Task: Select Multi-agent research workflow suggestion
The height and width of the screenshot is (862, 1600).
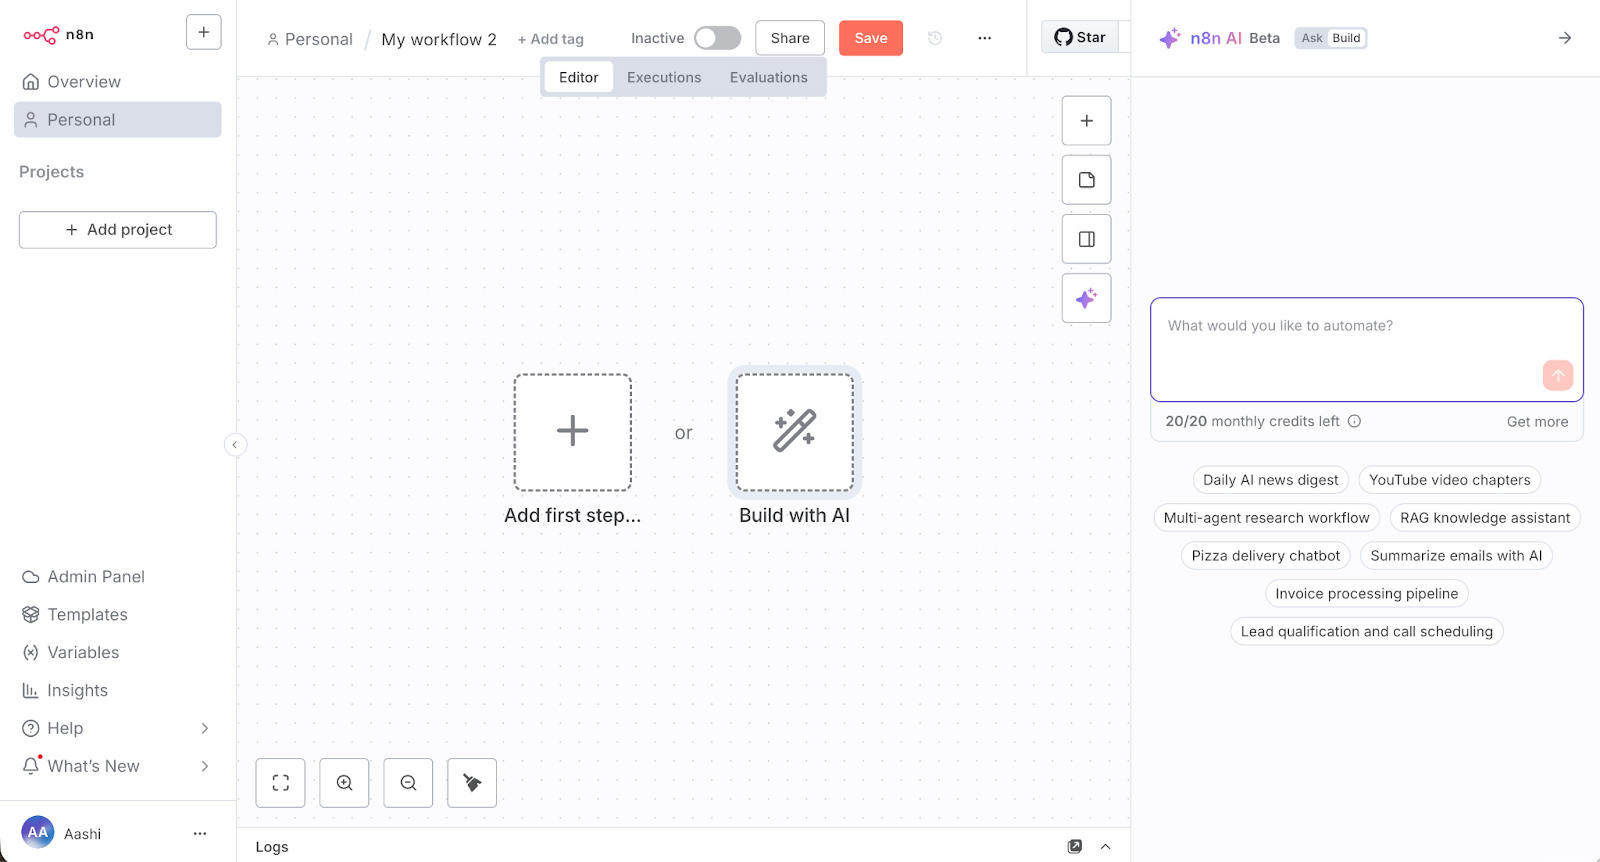Action: click(x=1266, y=518)
